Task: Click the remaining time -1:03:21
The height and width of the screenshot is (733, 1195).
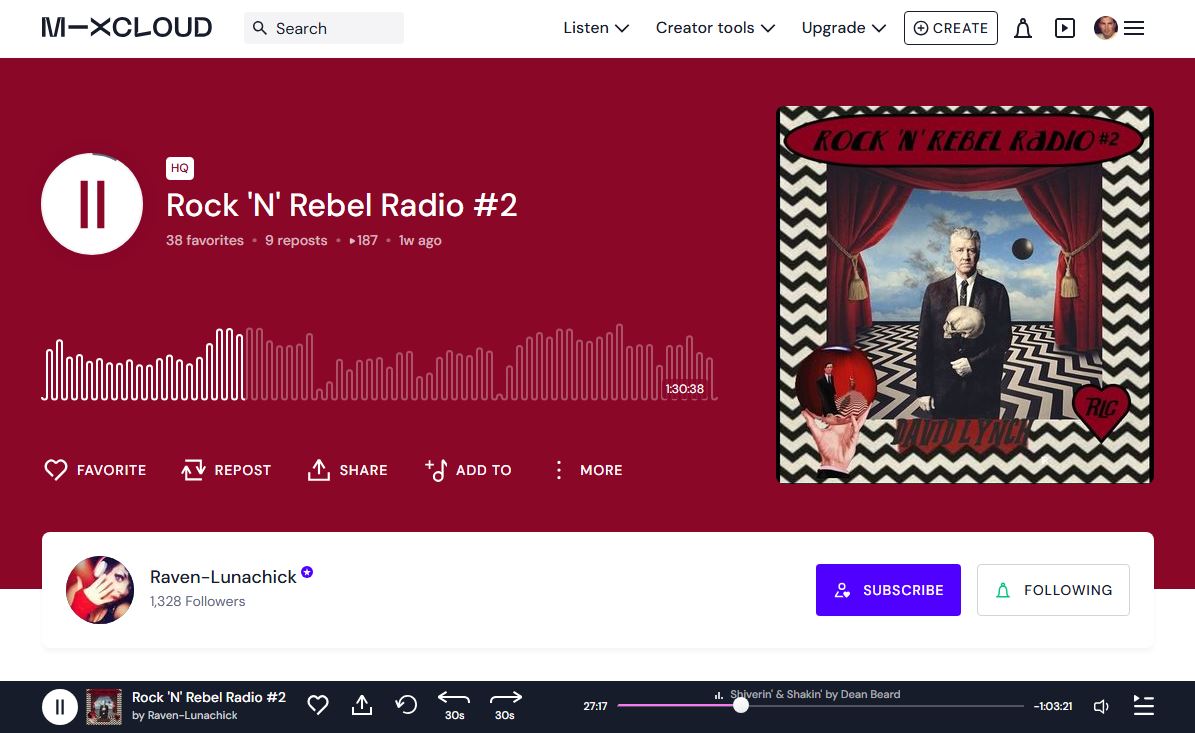Action: [x=1052, y=706]
